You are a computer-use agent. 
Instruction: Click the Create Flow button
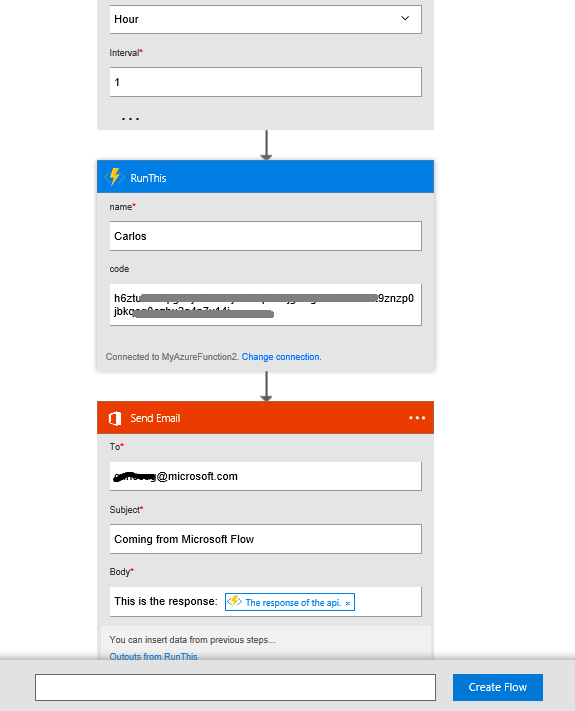[497, 687]
